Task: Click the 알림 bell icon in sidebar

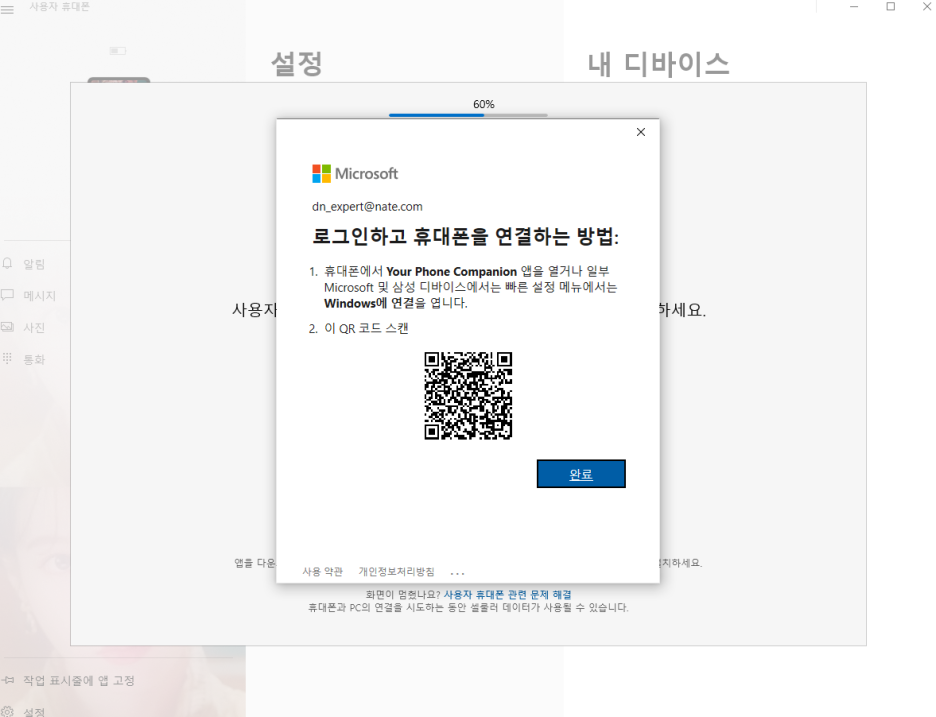Action: [x=7, y=263]
